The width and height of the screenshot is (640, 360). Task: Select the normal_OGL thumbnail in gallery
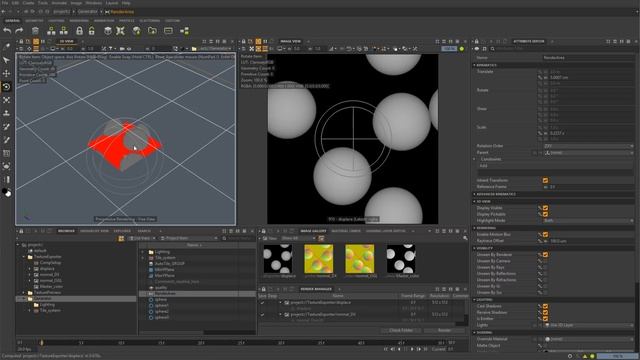pyautogui.click(x=360, y=258)
